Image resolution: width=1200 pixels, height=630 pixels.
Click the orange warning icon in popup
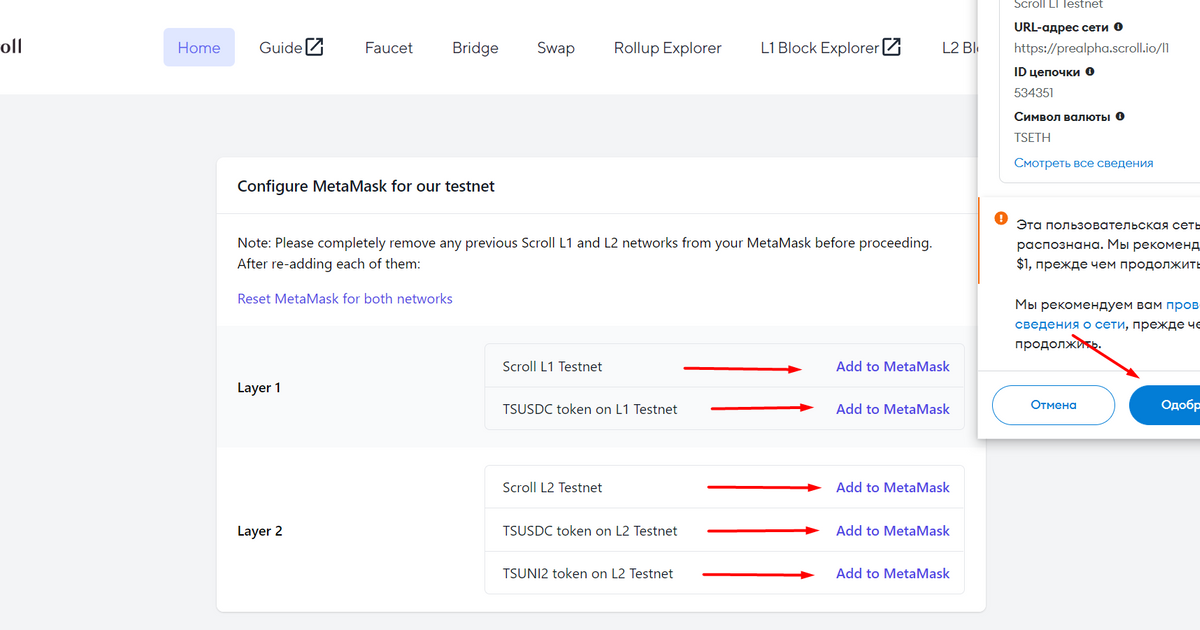1001,218
